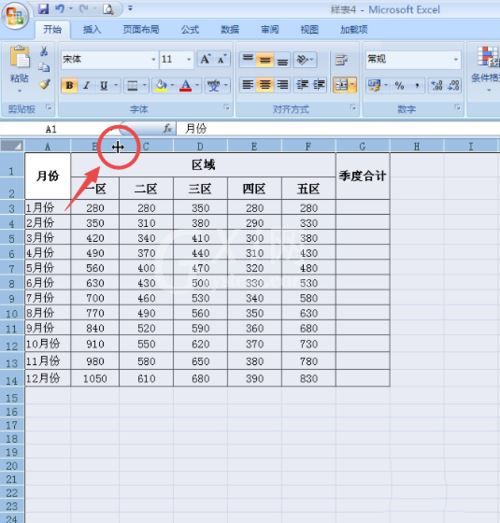Open print preview from quick access toolbar
The image size is (500, 523).
pyautogui.click(x=108, y=9)
